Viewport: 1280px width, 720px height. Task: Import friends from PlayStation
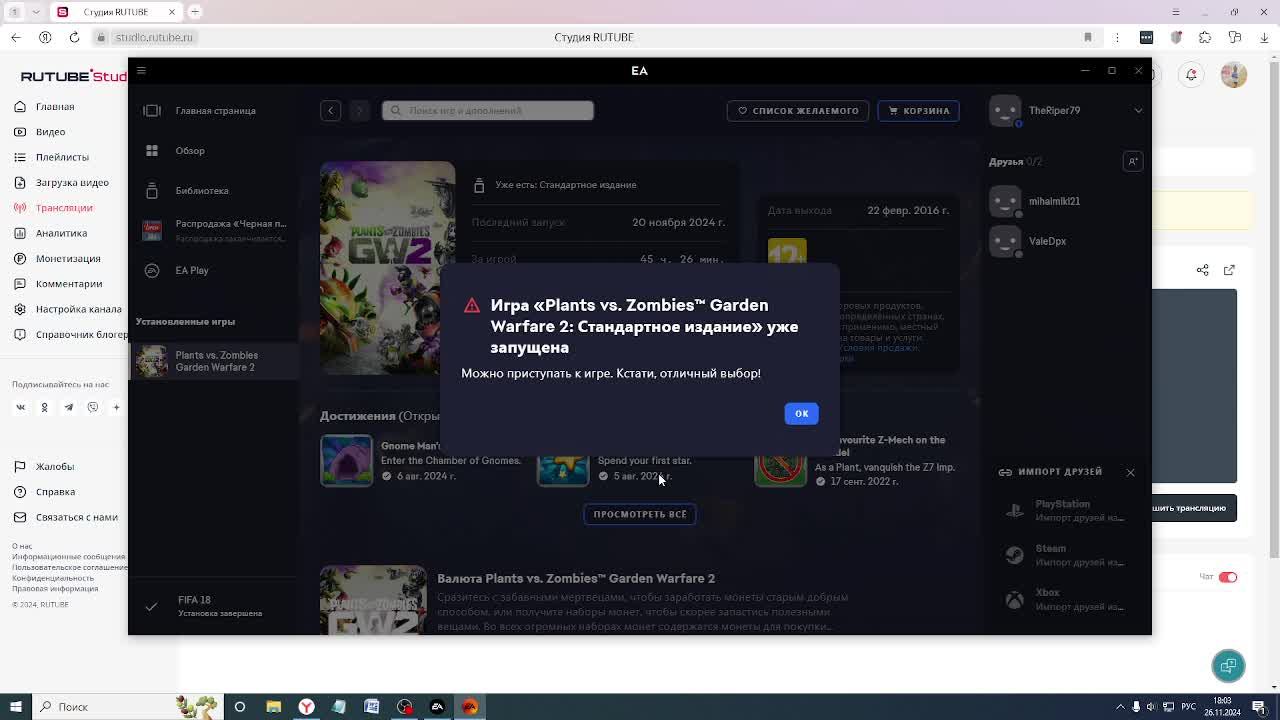click(1064, 510)
